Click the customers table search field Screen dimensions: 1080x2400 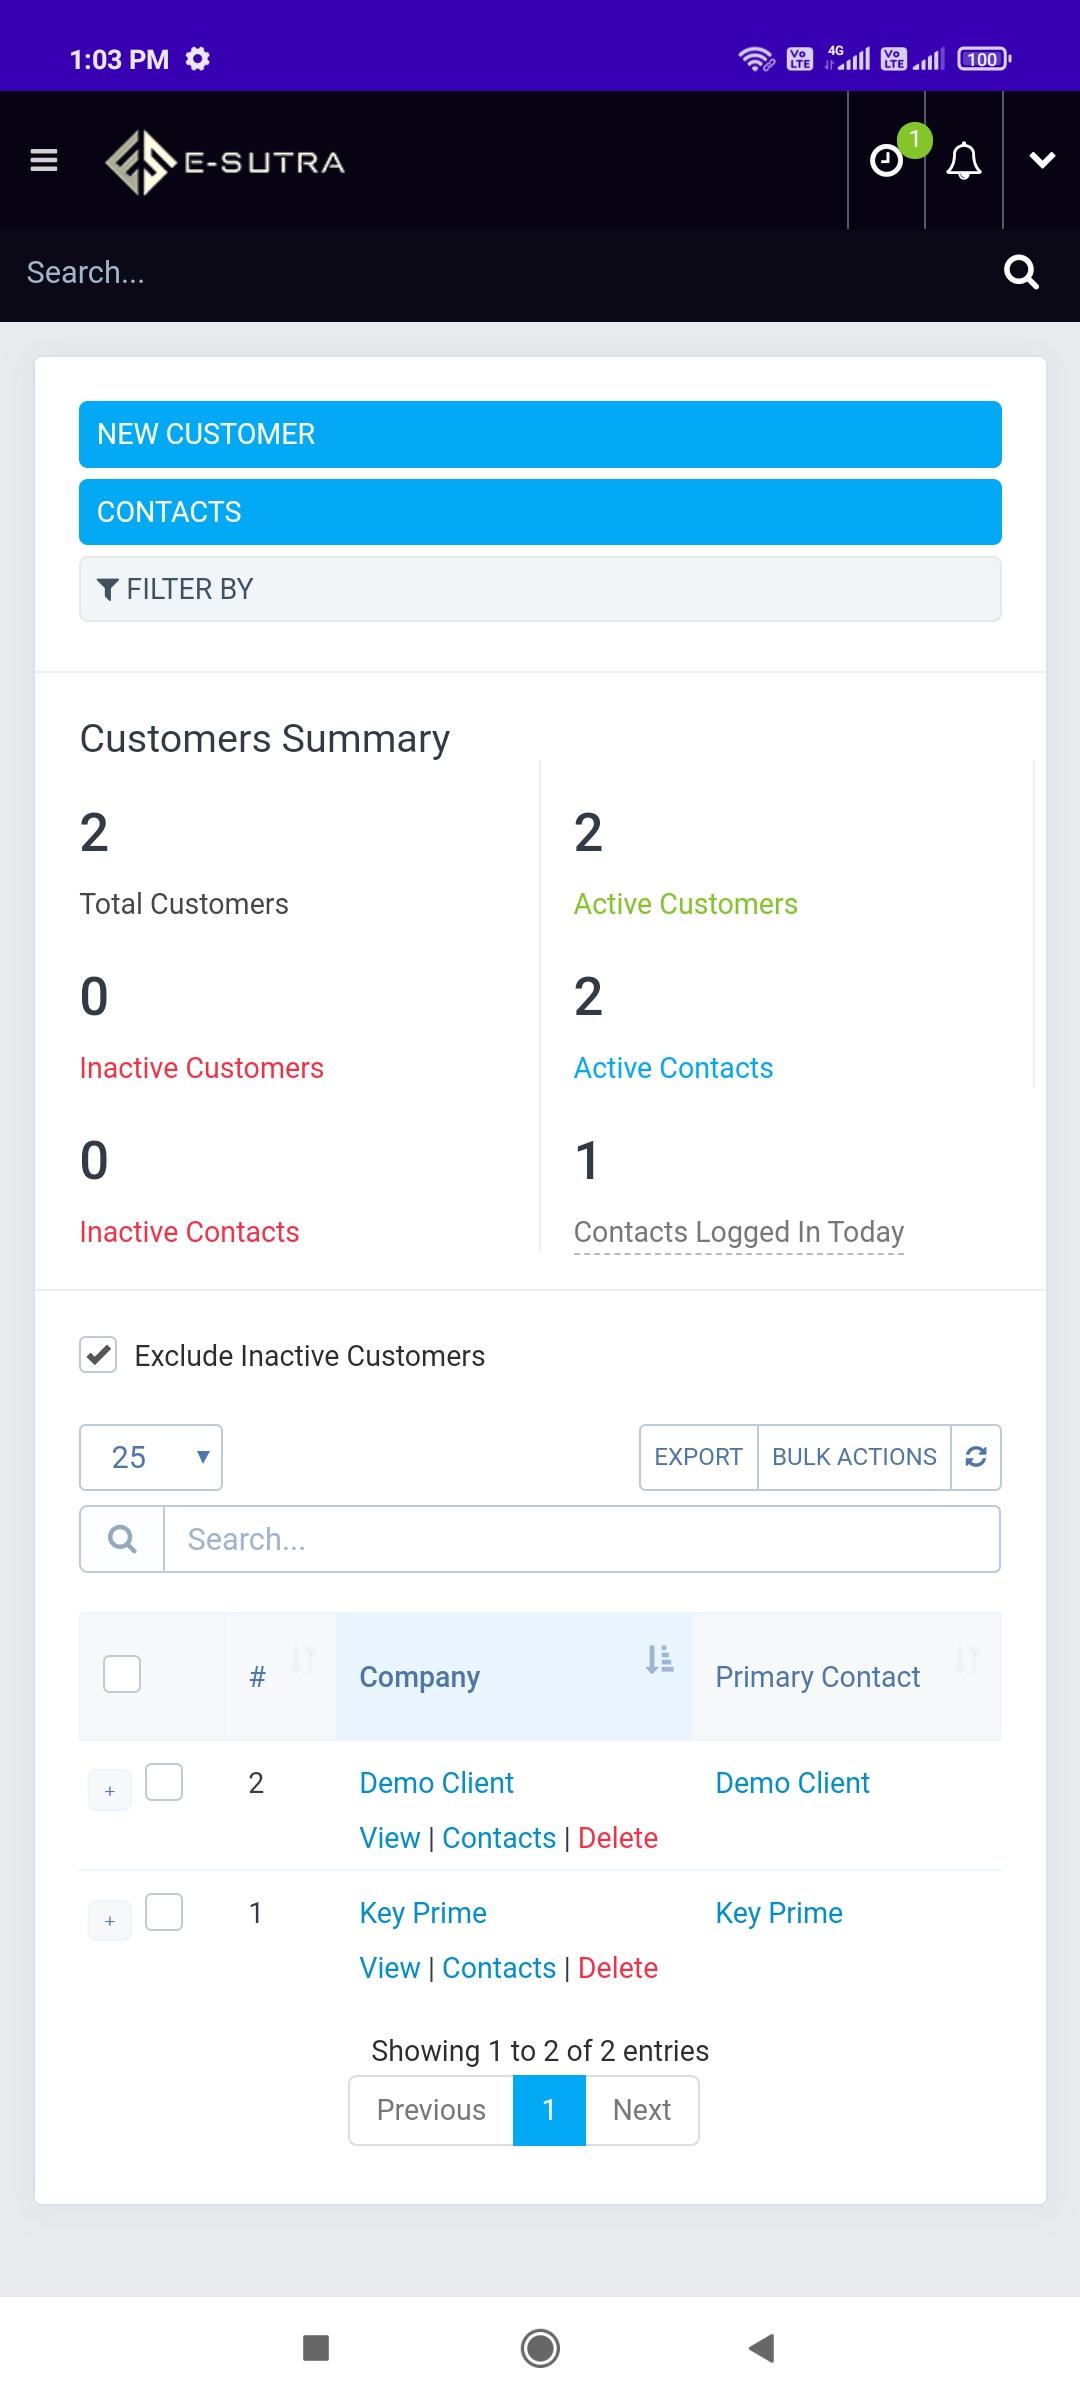coord(581,1539)
